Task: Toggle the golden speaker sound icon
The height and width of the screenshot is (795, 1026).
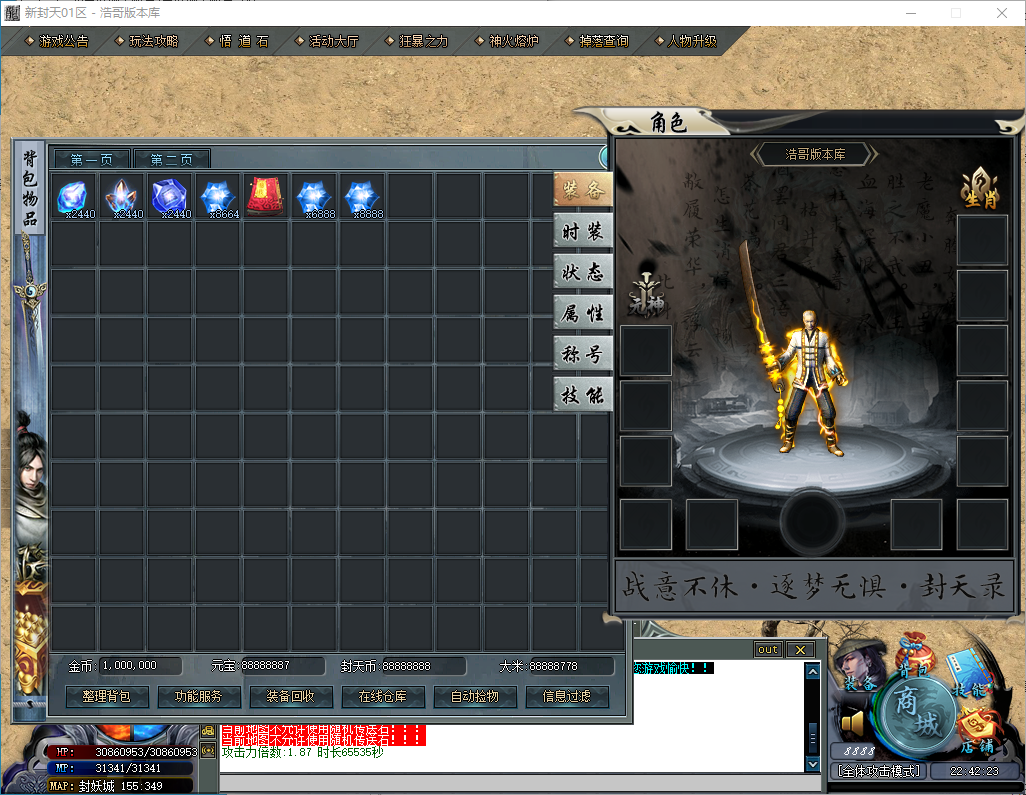Action: tap(854, 724)
